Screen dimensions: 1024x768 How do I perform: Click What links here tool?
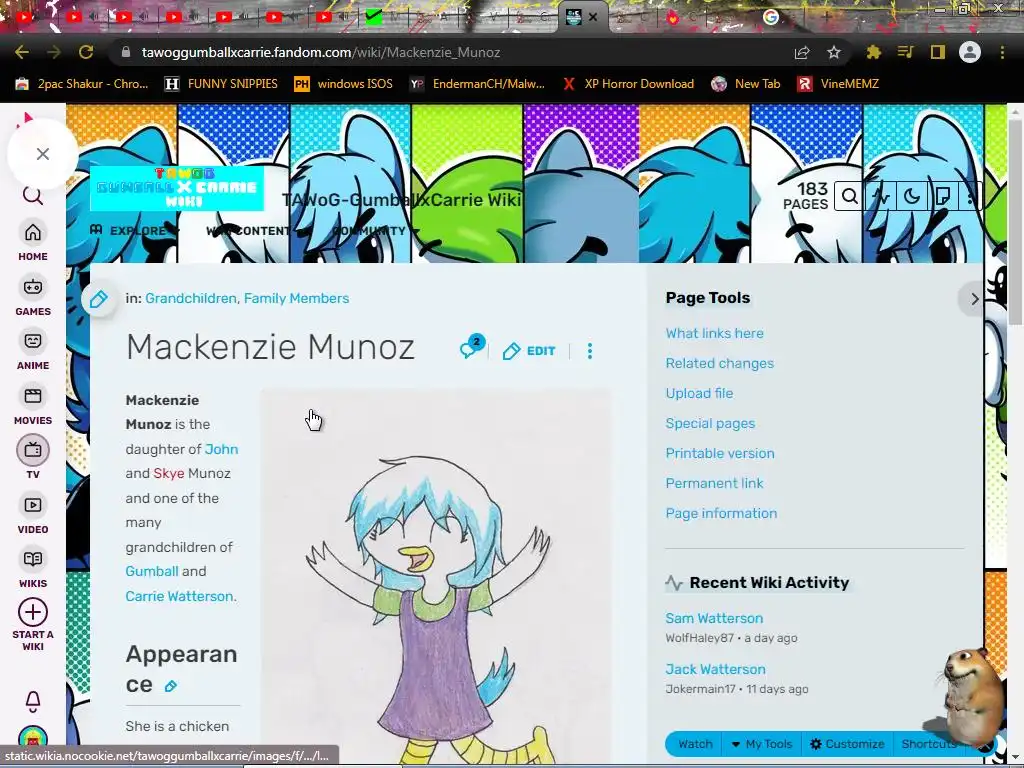coord(714,333)
